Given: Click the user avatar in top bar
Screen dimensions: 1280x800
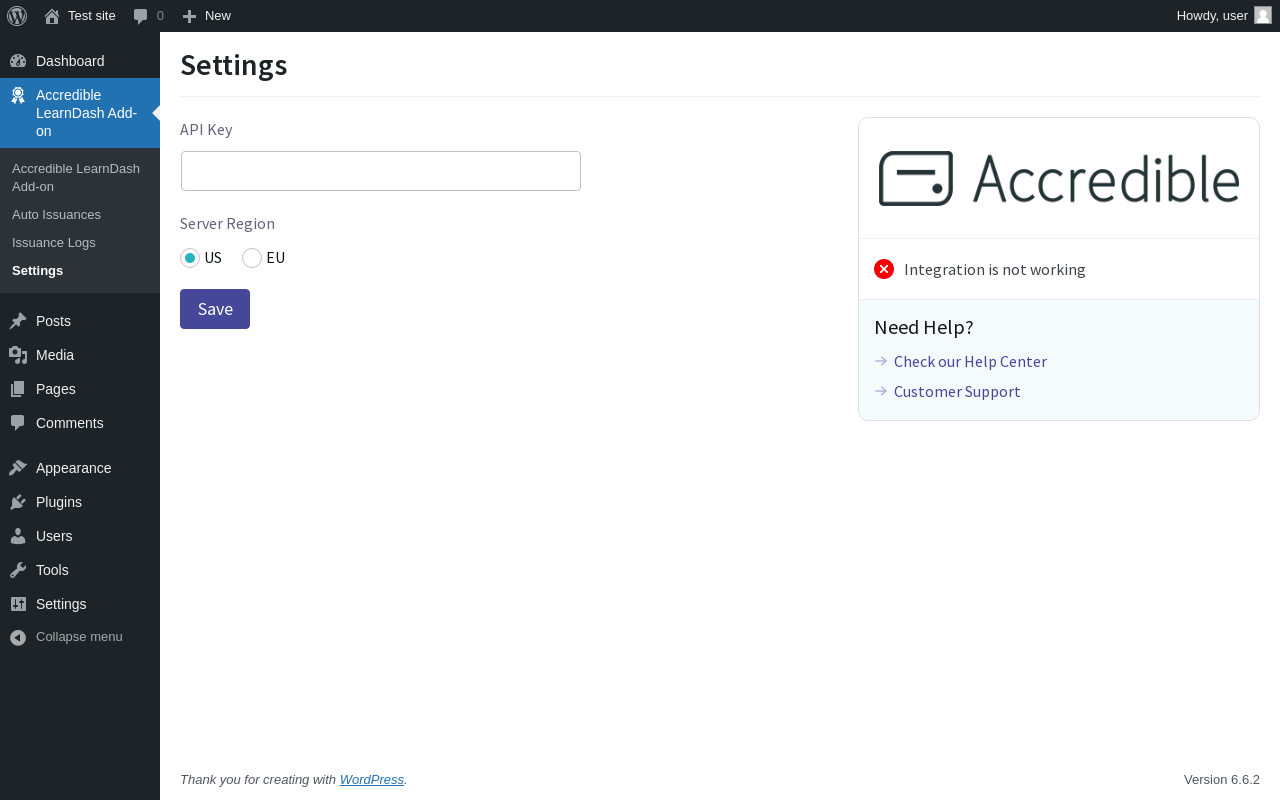Looking at the screenshot, I should coord(1263,15).
